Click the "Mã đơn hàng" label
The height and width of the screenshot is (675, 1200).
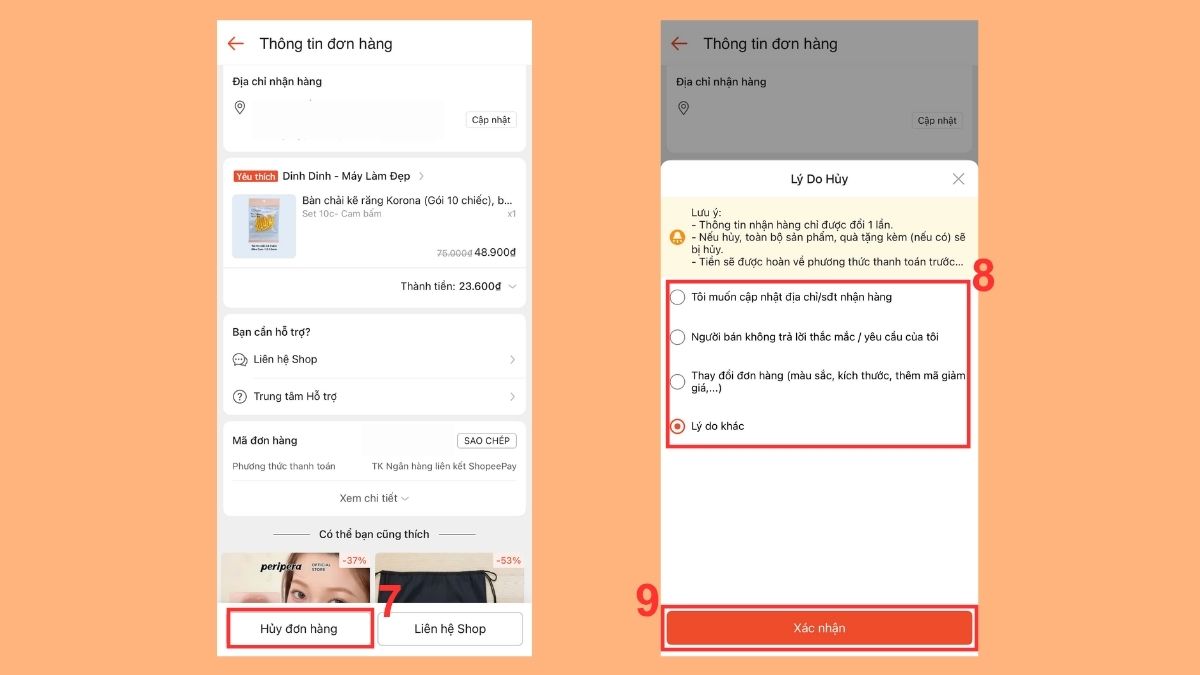(x=265, y=440)
